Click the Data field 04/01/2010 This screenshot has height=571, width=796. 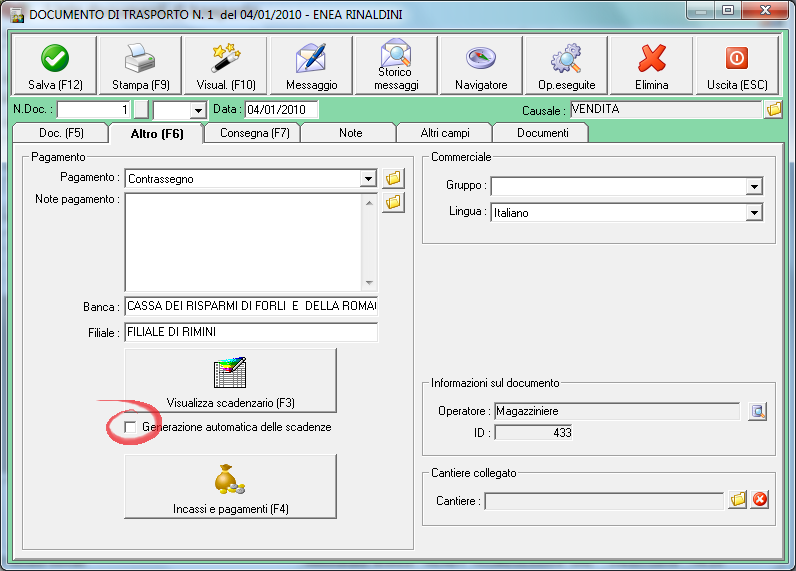(282, 110)
